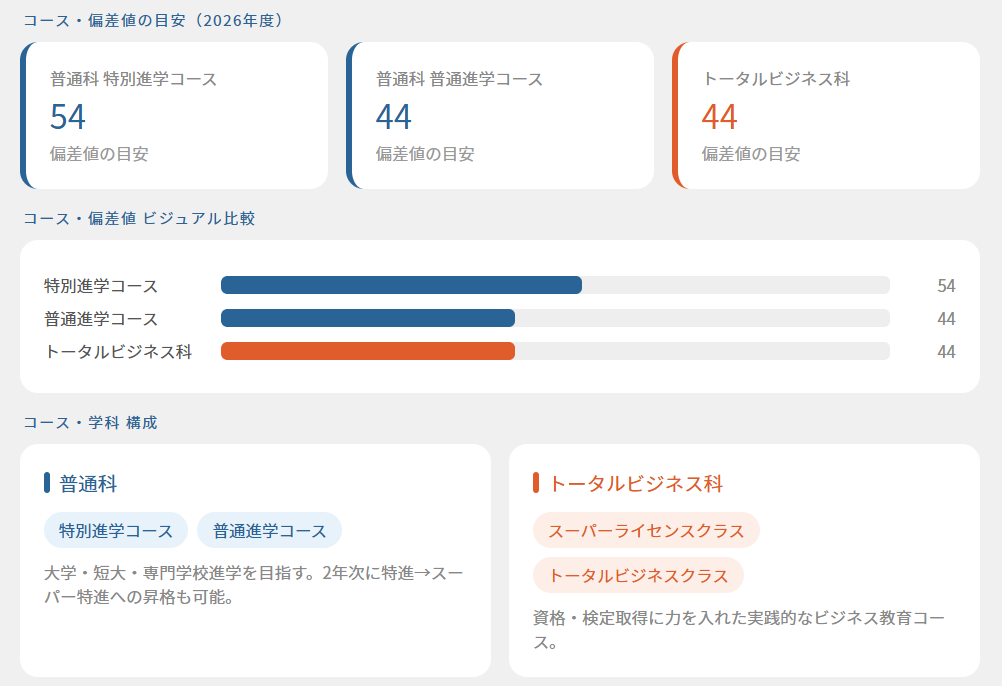Click 偏差値の目安 label in 普通進学コース card
1002x686 pixels.
tap(425, 154)
